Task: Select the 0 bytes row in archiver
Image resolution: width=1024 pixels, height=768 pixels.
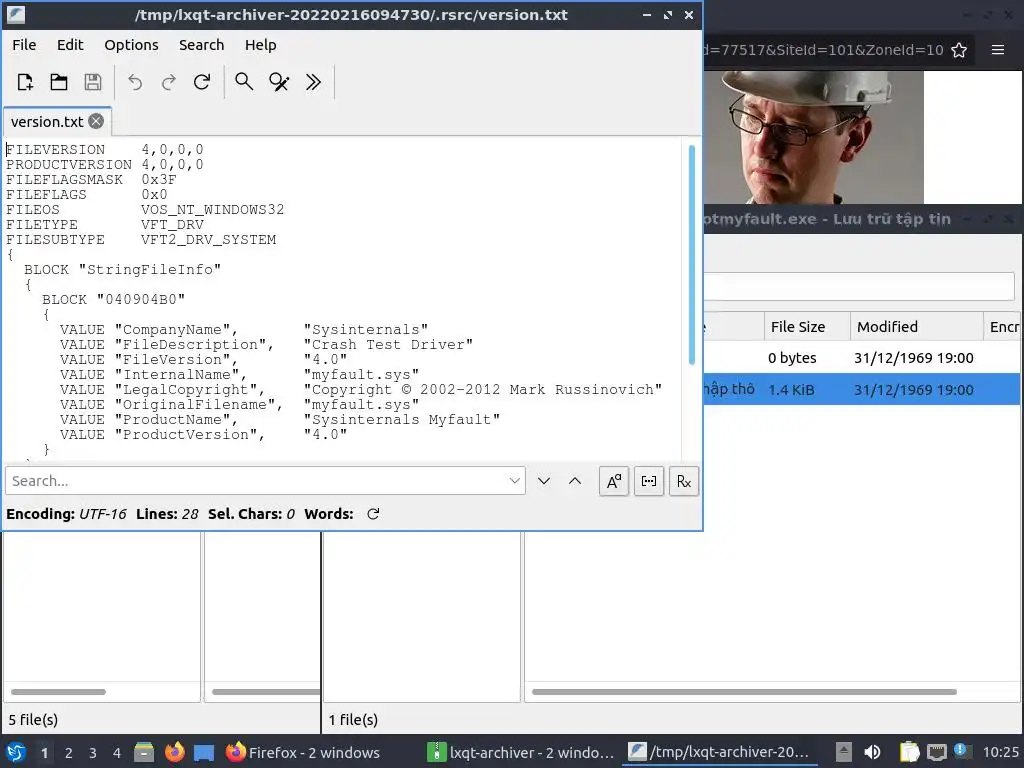Action: (x=862, y=358)
